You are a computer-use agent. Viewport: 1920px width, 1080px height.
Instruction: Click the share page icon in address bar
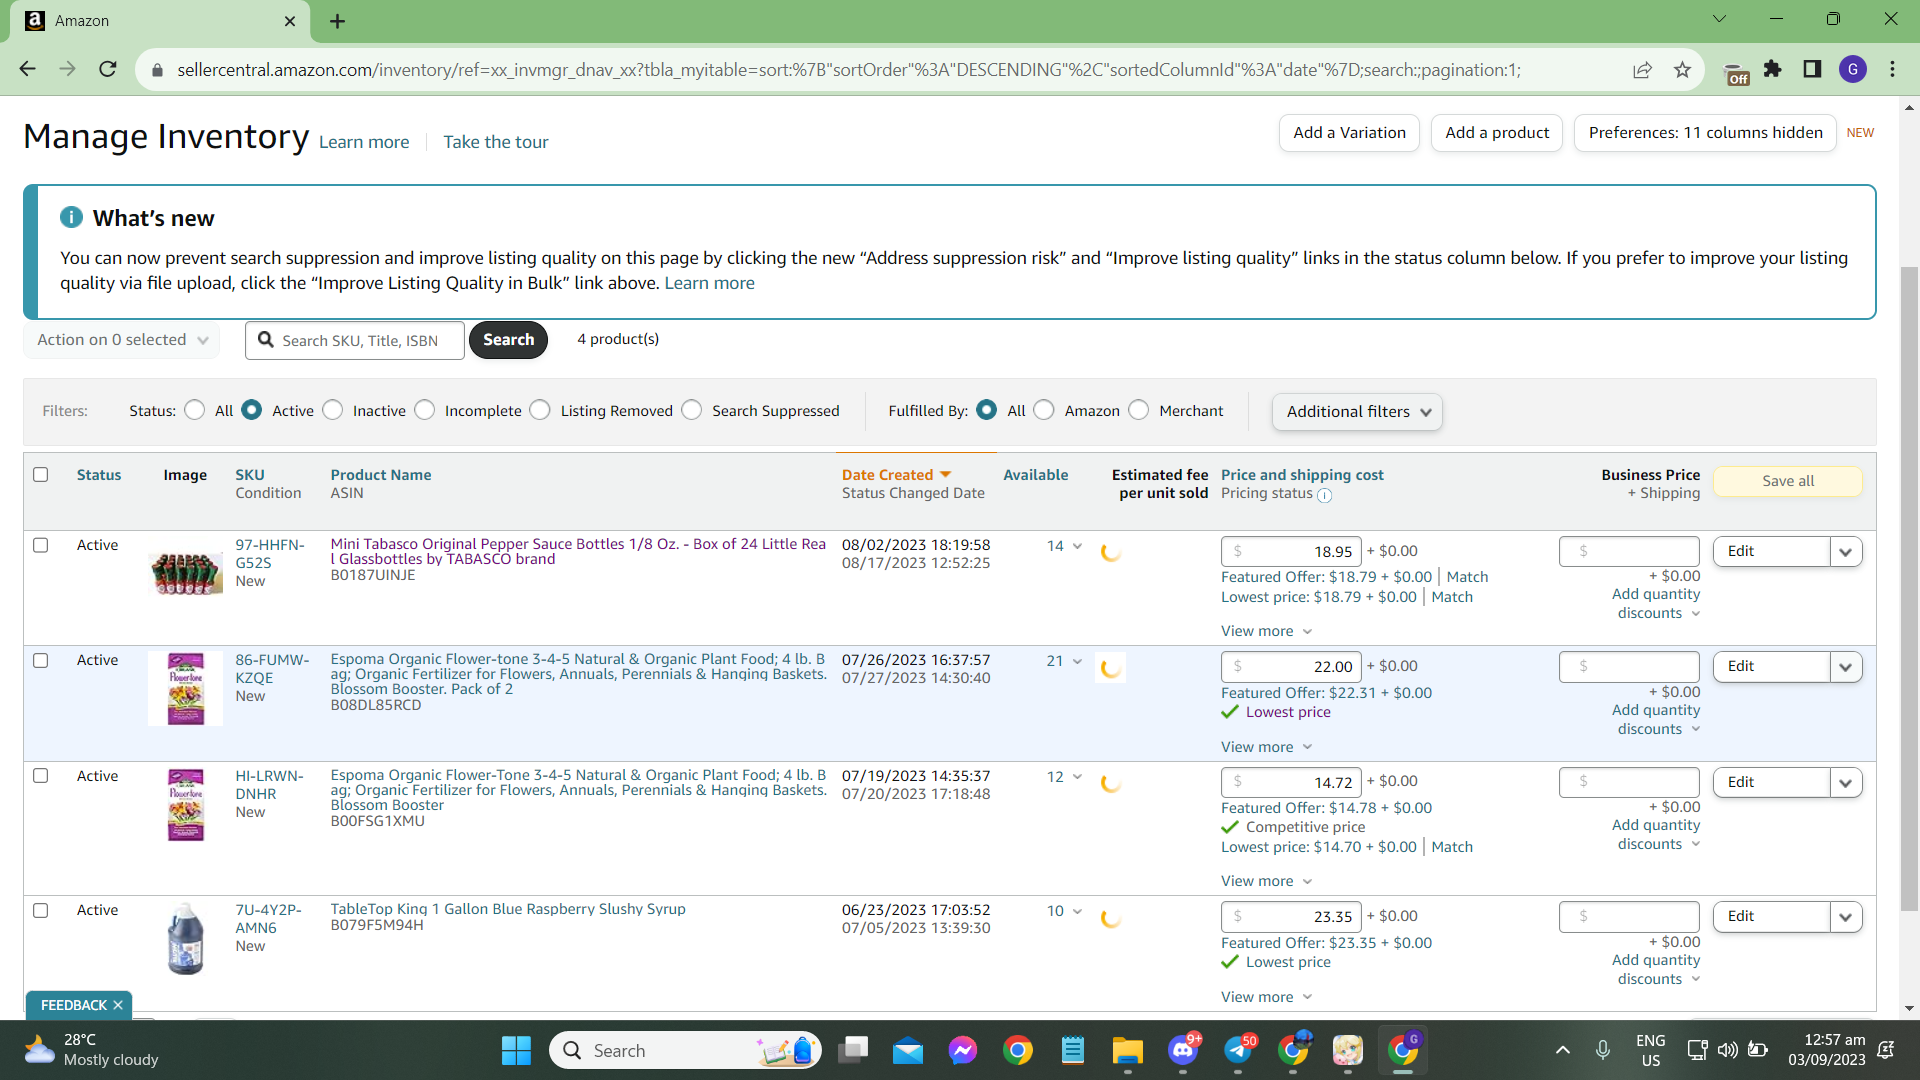1642,69
